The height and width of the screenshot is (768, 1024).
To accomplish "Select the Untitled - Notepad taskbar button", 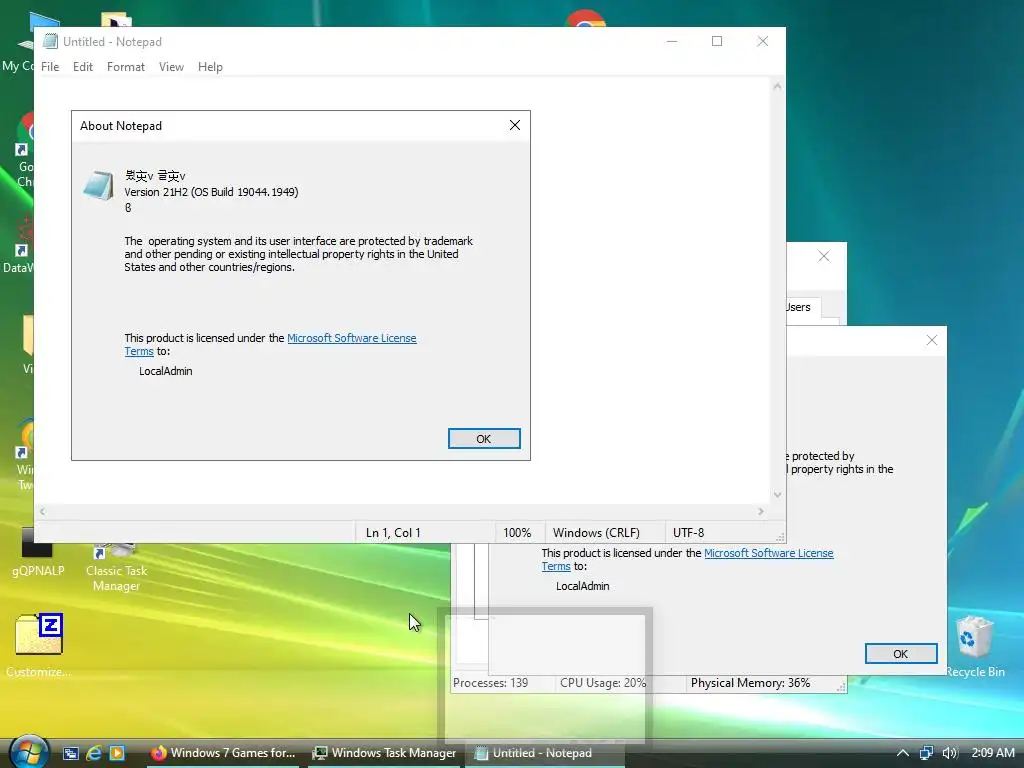I will click(x=545, y=753).
